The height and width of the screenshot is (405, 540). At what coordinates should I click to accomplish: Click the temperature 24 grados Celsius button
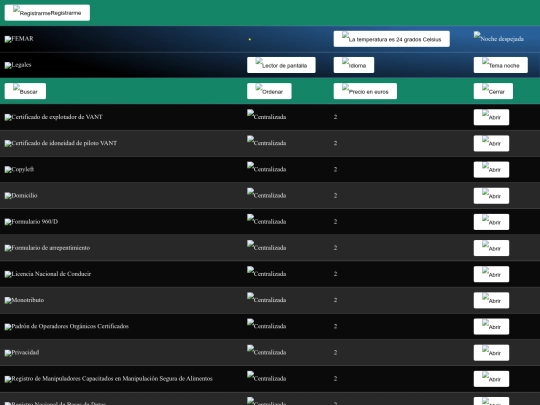(x=392, y=39)
